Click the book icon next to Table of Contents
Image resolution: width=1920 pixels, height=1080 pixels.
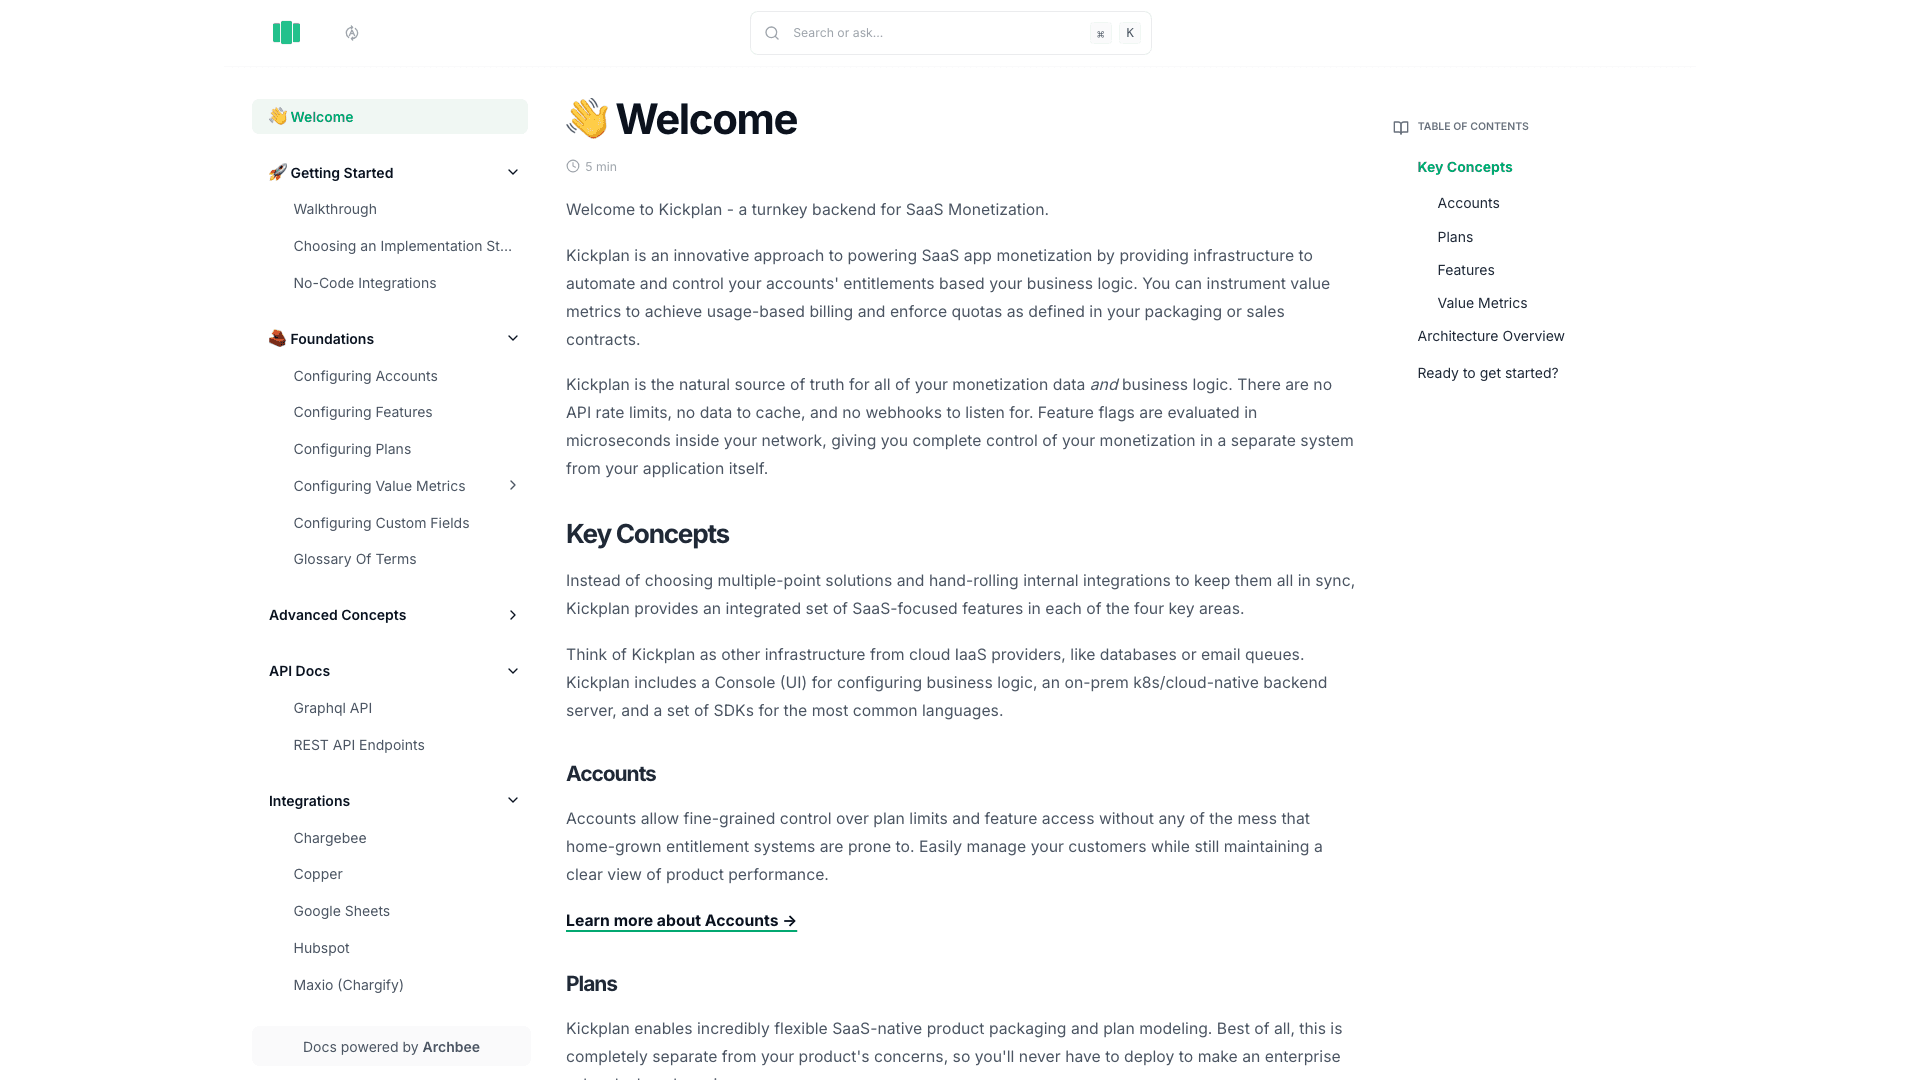[x=1400, y=127]
